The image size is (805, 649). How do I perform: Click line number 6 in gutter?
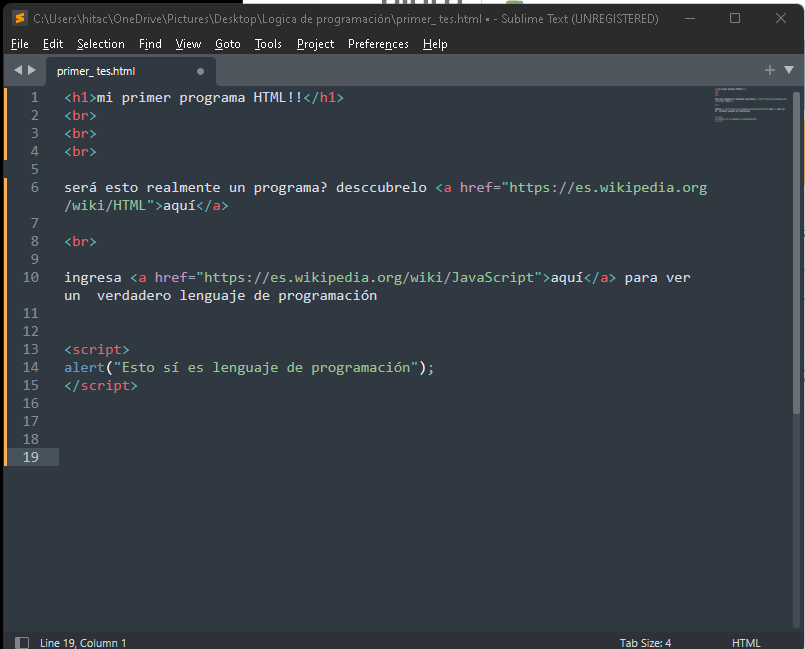pyautogui.click(x=34, y=187)
